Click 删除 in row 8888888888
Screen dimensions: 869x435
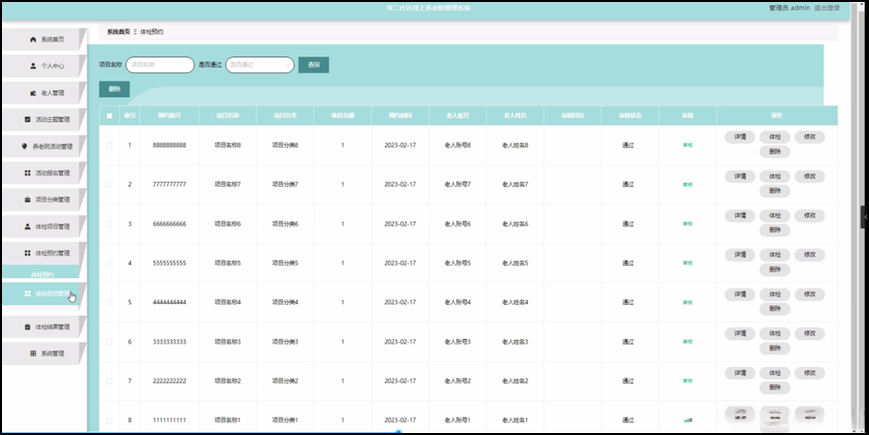pos(775,152)
